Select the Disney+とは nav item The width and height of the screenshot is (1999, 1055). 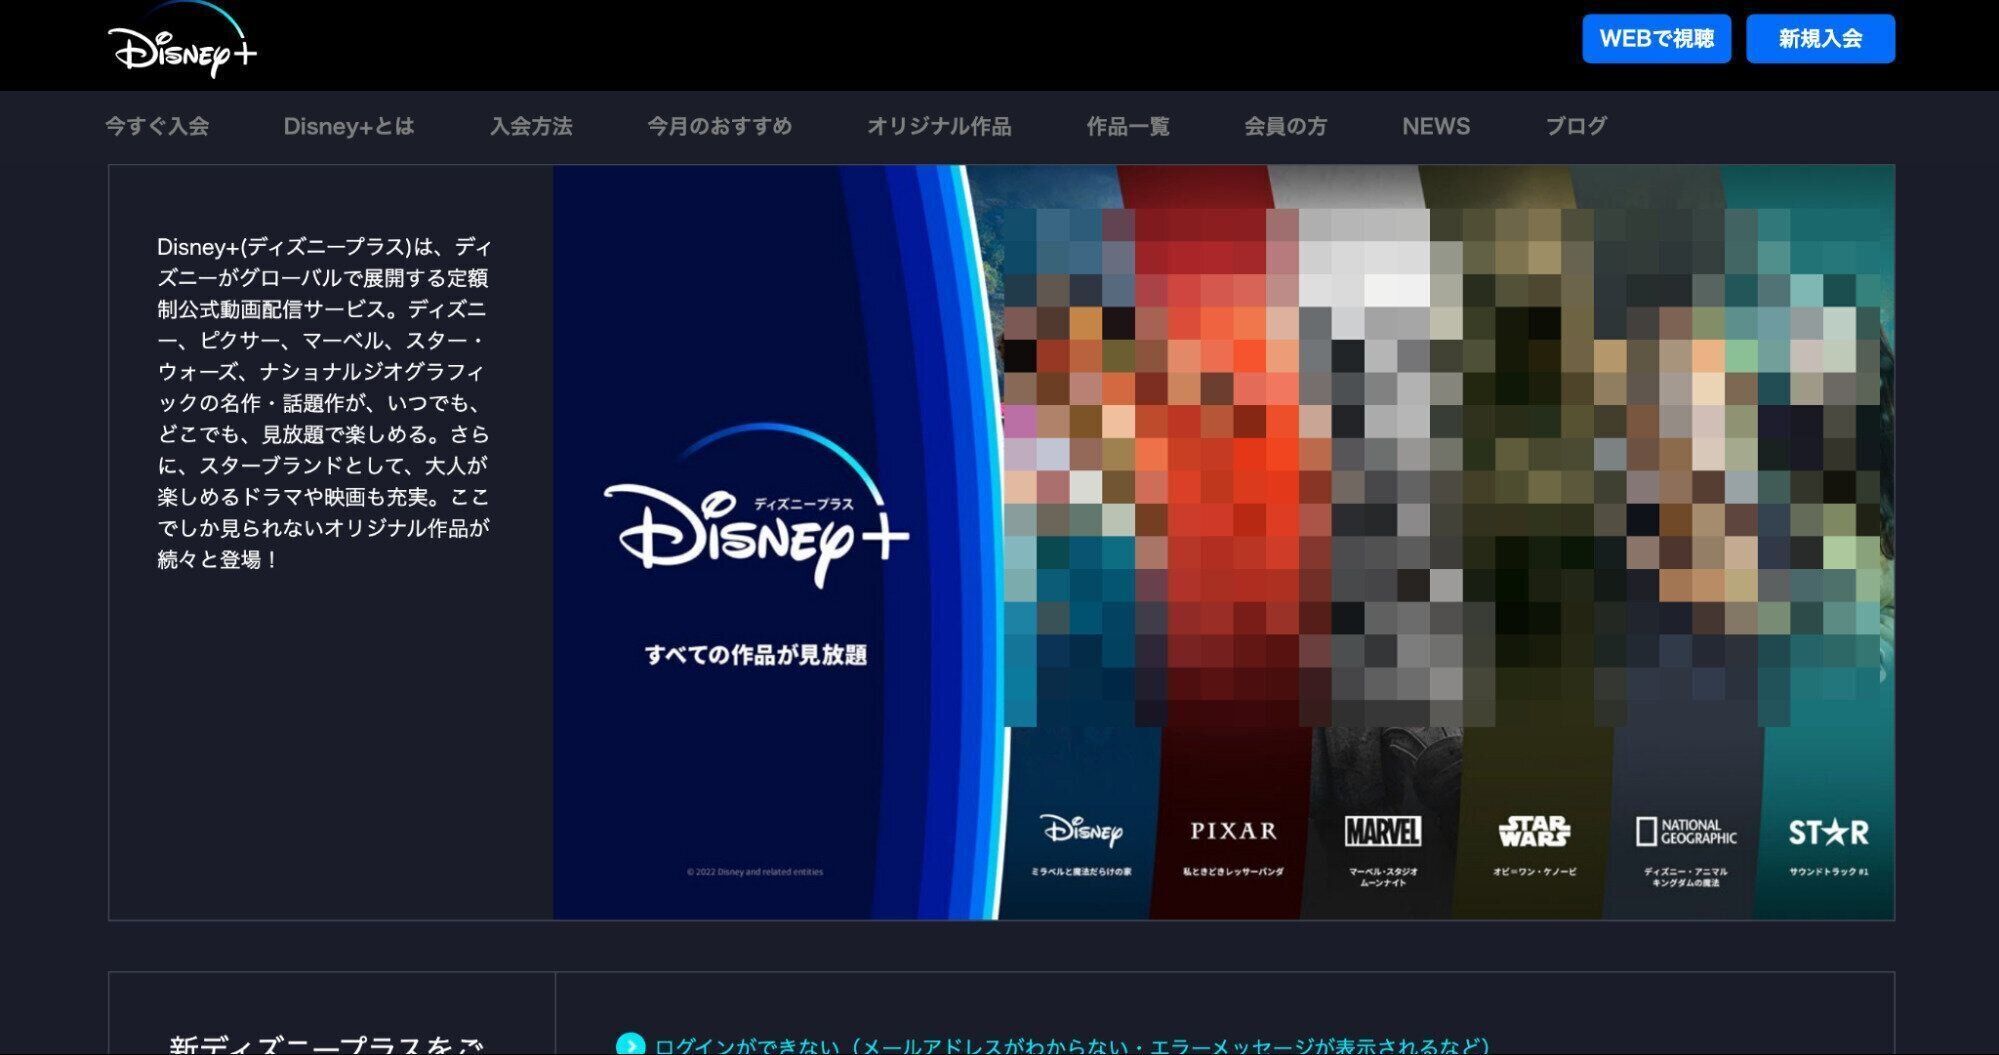pos(348,126)
